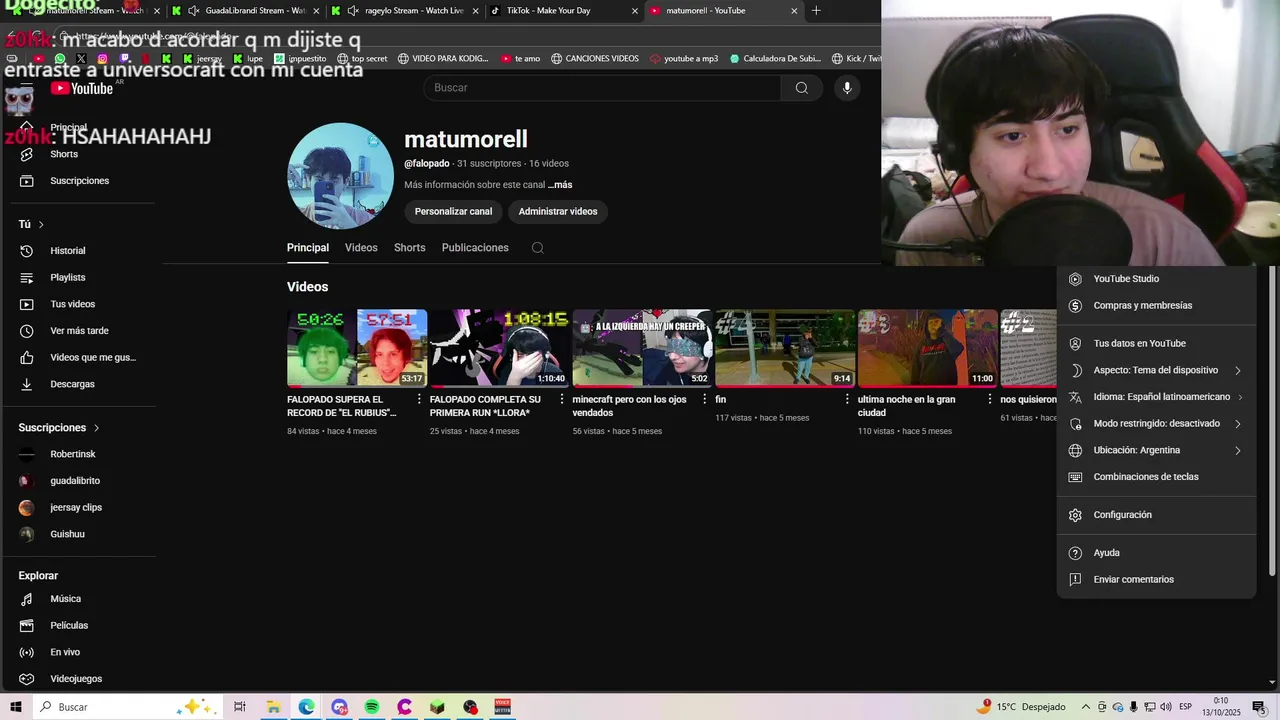The image size is (1280, 720).
Task: Open Spotify from the taskbar
Action: (372, 707)
